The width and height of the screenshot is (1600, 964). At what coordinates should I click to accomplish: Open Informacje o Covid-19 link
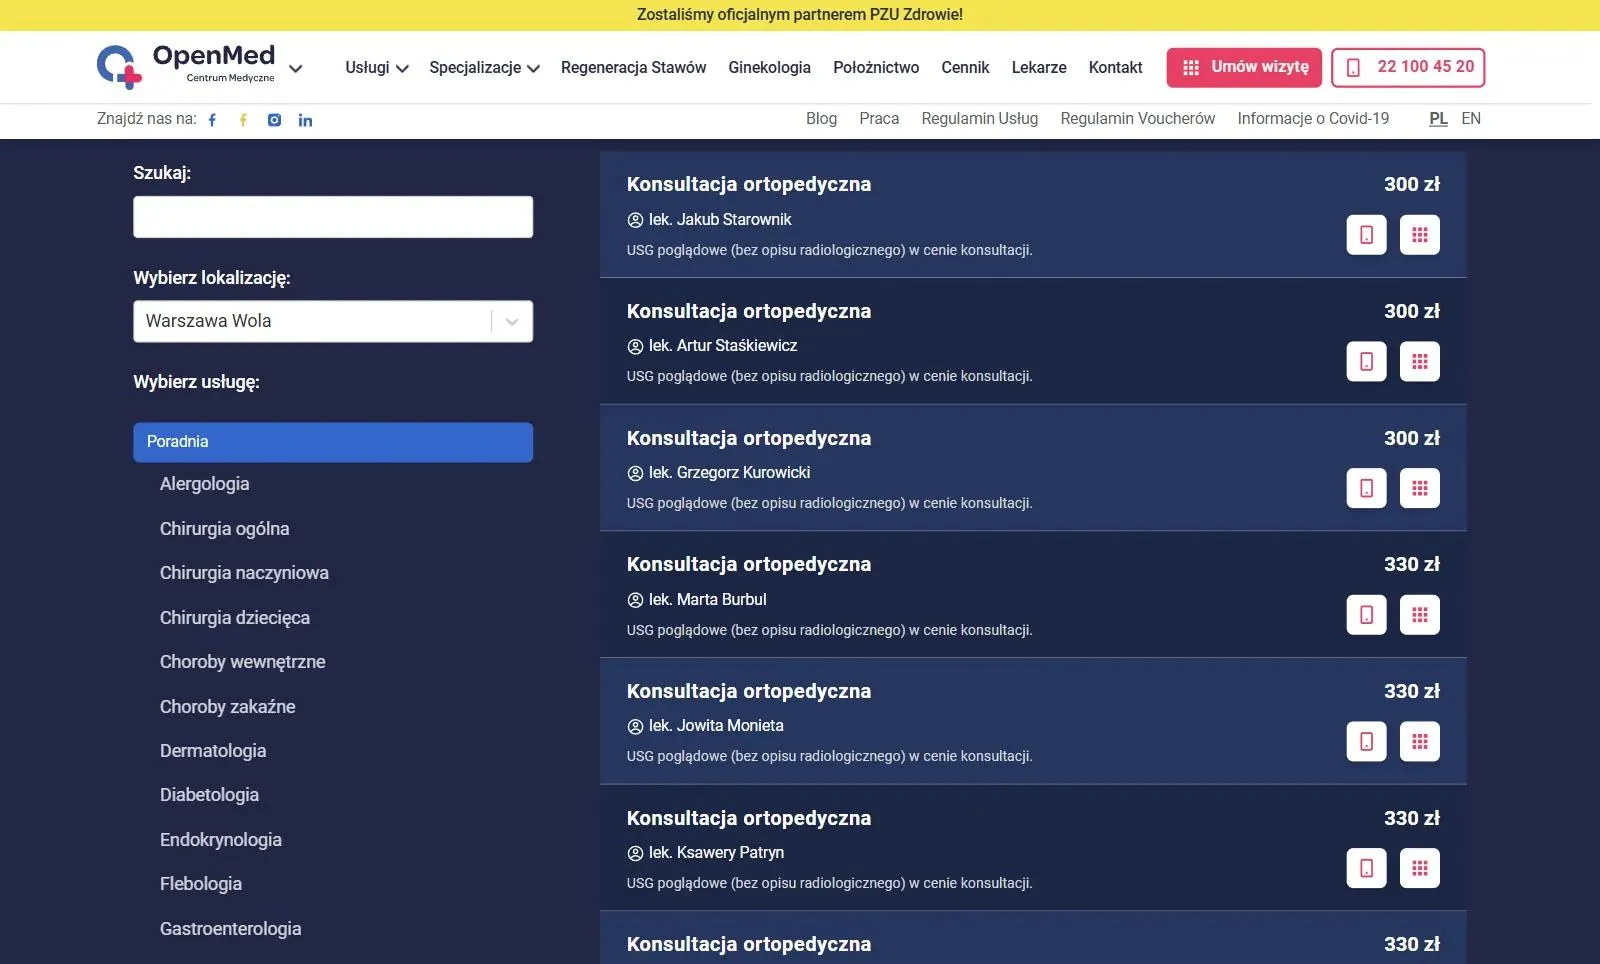(1313, 119)
